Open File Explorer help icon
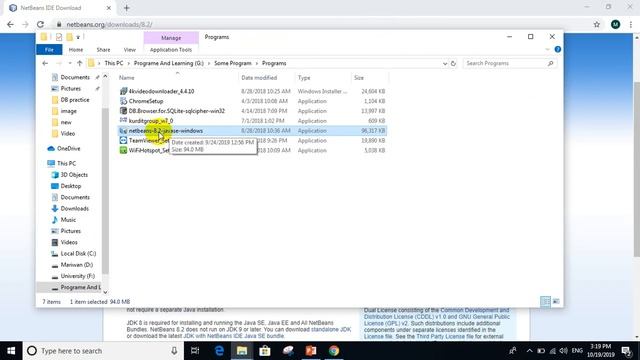The image size is (640, 360). (558, 49)
